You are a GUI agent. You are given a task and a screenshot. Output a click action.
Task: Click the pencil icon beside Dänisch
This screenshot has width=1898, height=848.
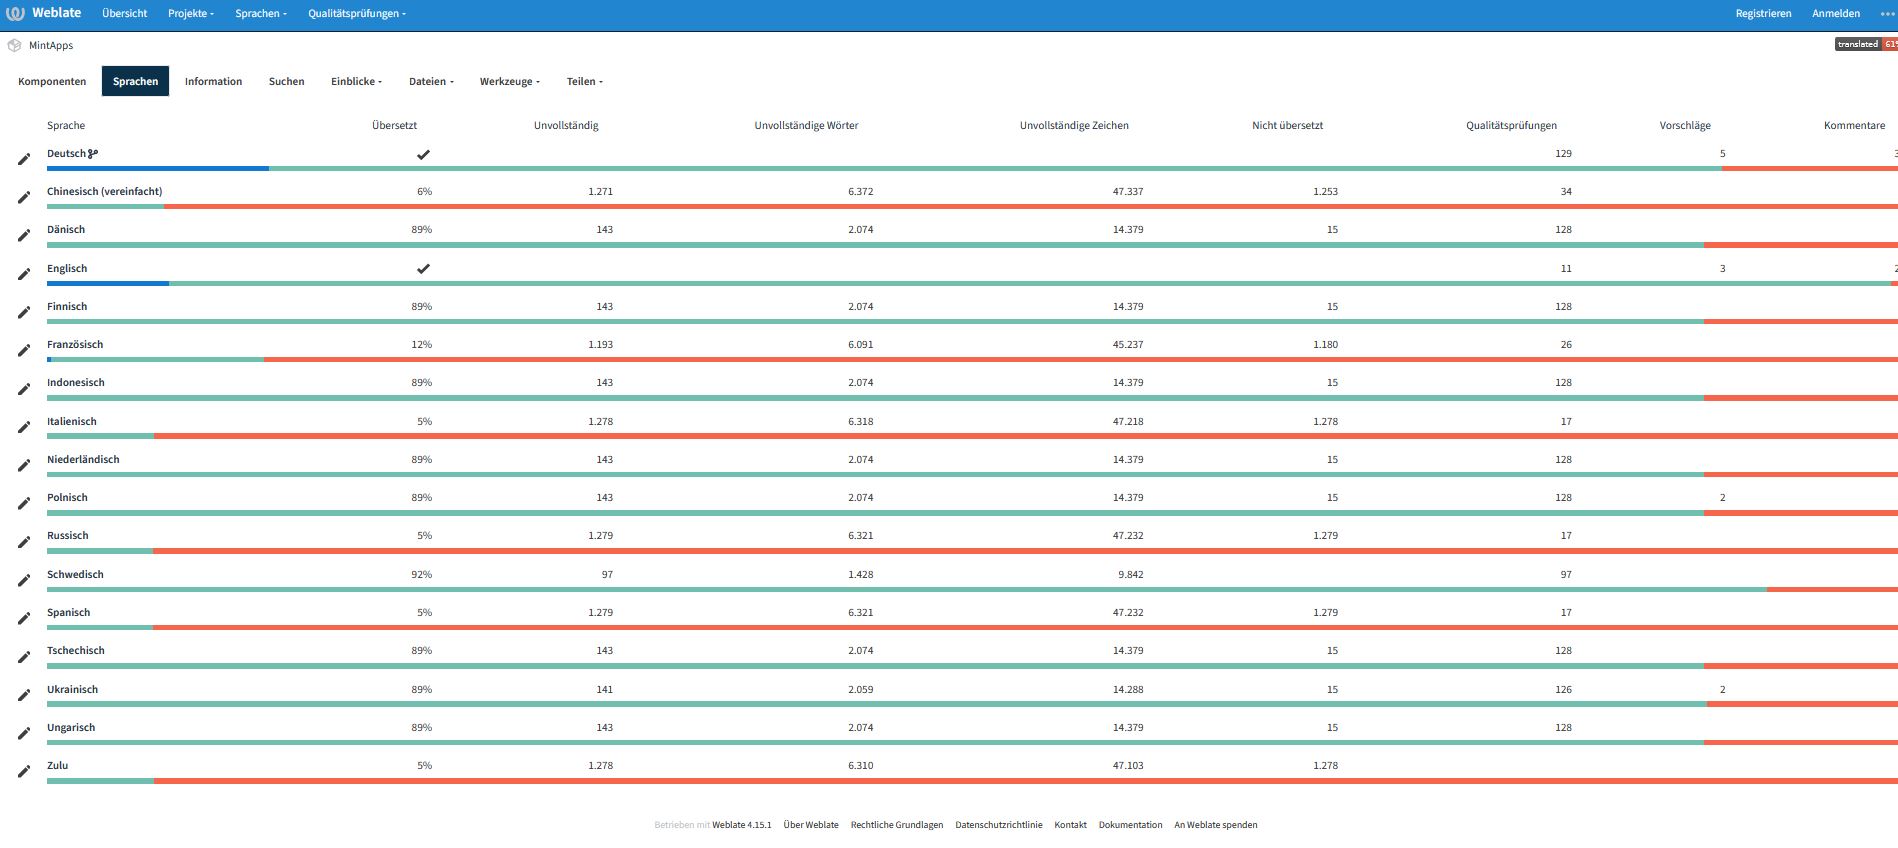coord(24,236)
